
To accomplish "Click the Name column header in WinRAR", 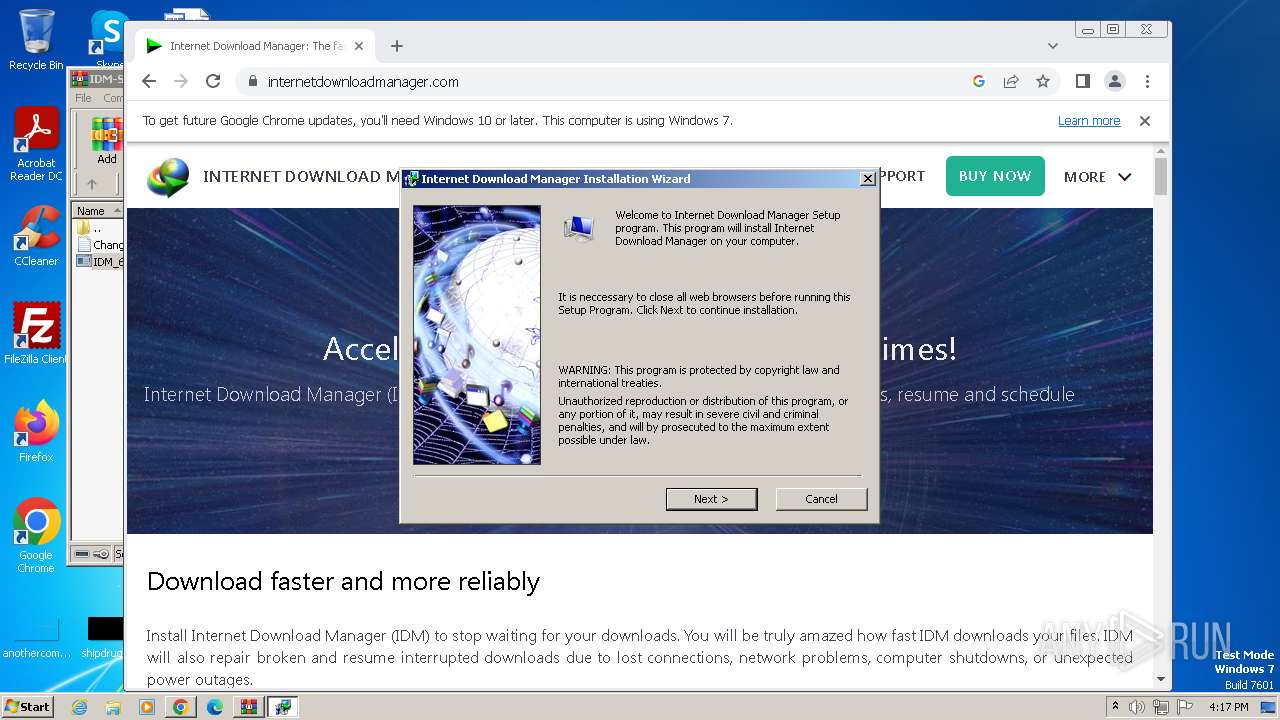I will (97, 211).
